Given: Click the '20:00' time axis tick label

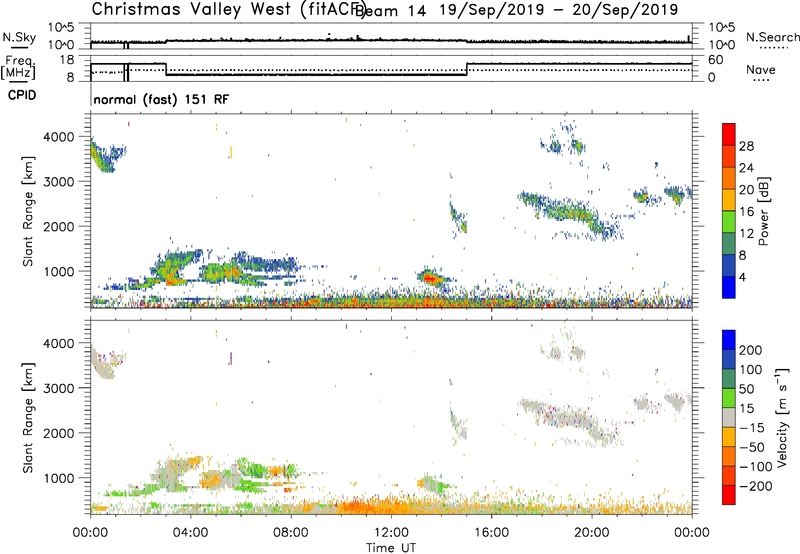Looking at the screenshot, I should pos(592,533).
